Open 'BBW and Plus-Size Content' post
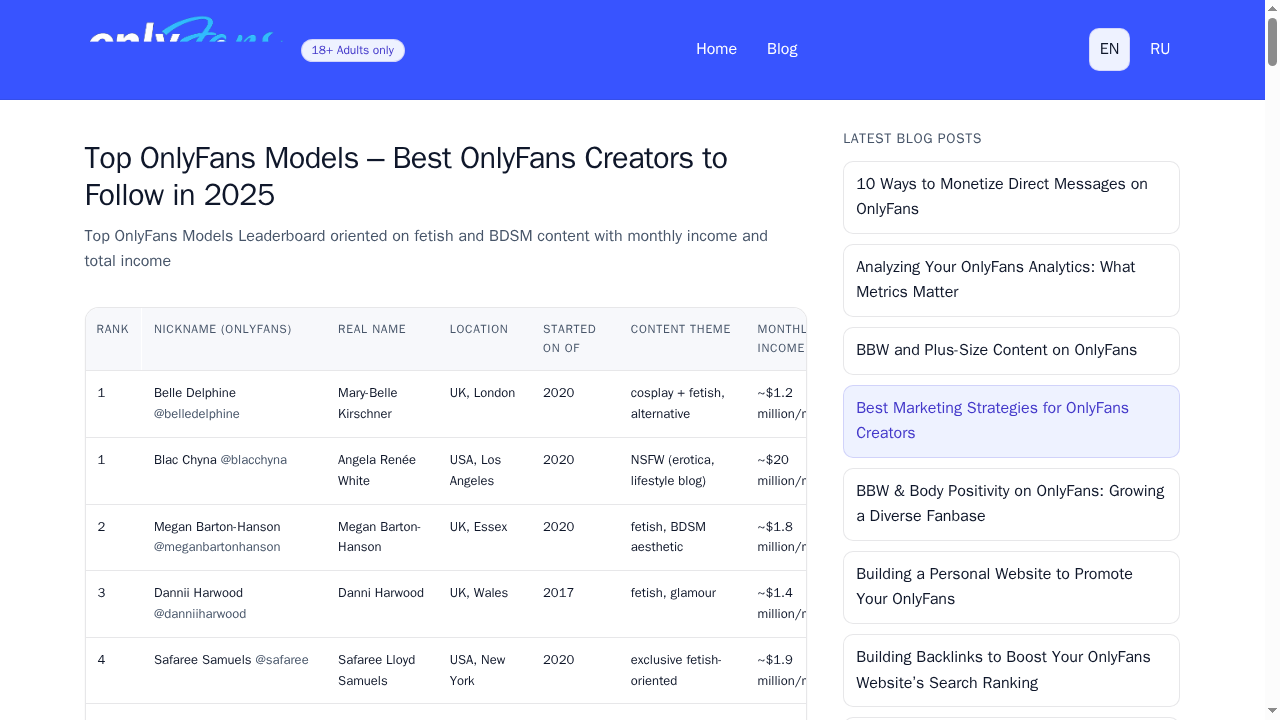The width and height of the screenshot is (1280, 720). tap(1010, 350)
